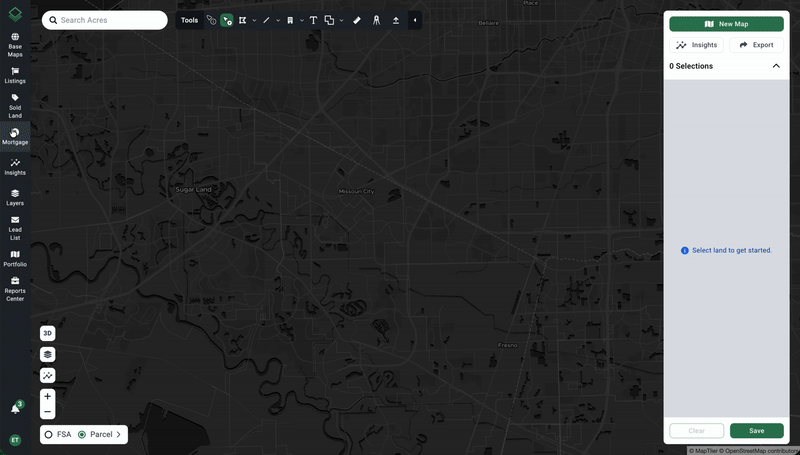Image resolution: width=800 pixels, height=455 pixels.
Task: Open notifications bell with 3 badge
Action: point(15,408)
